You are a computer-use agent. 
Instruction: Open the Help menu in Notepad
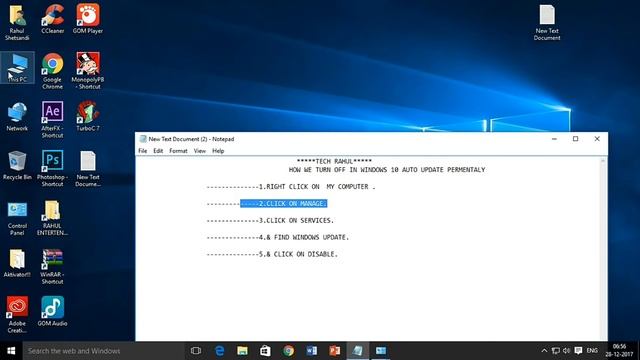[218, 151]
